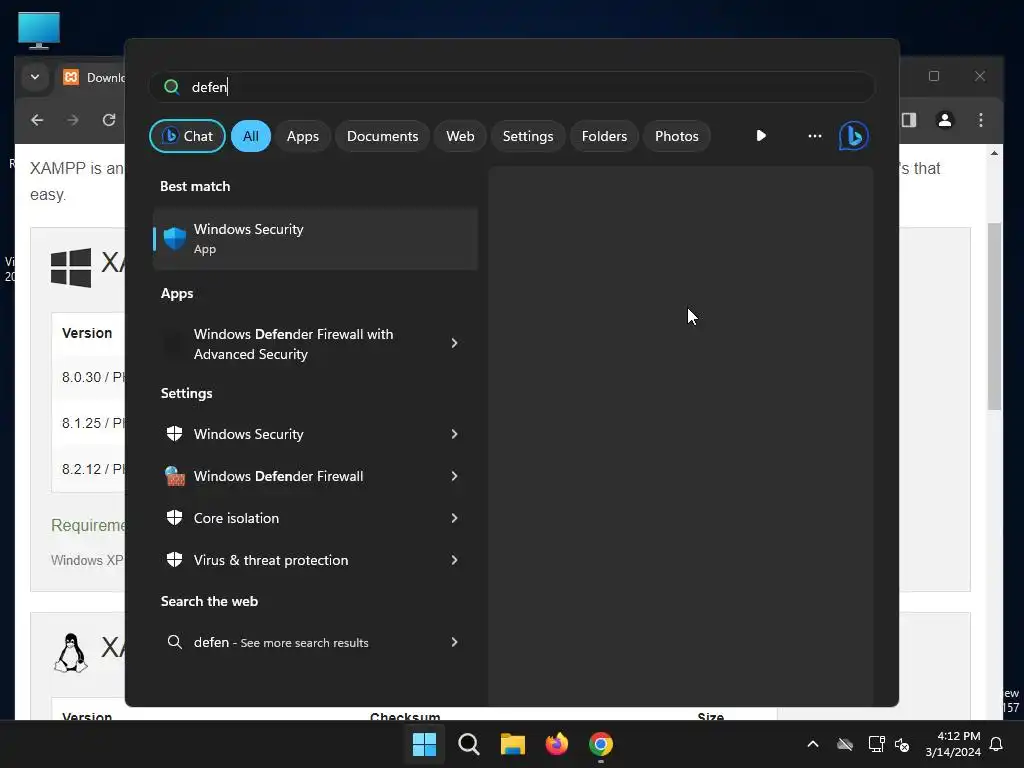Reload the page in Chrome
Screen dimensions: 1024x768
(109, 120)
